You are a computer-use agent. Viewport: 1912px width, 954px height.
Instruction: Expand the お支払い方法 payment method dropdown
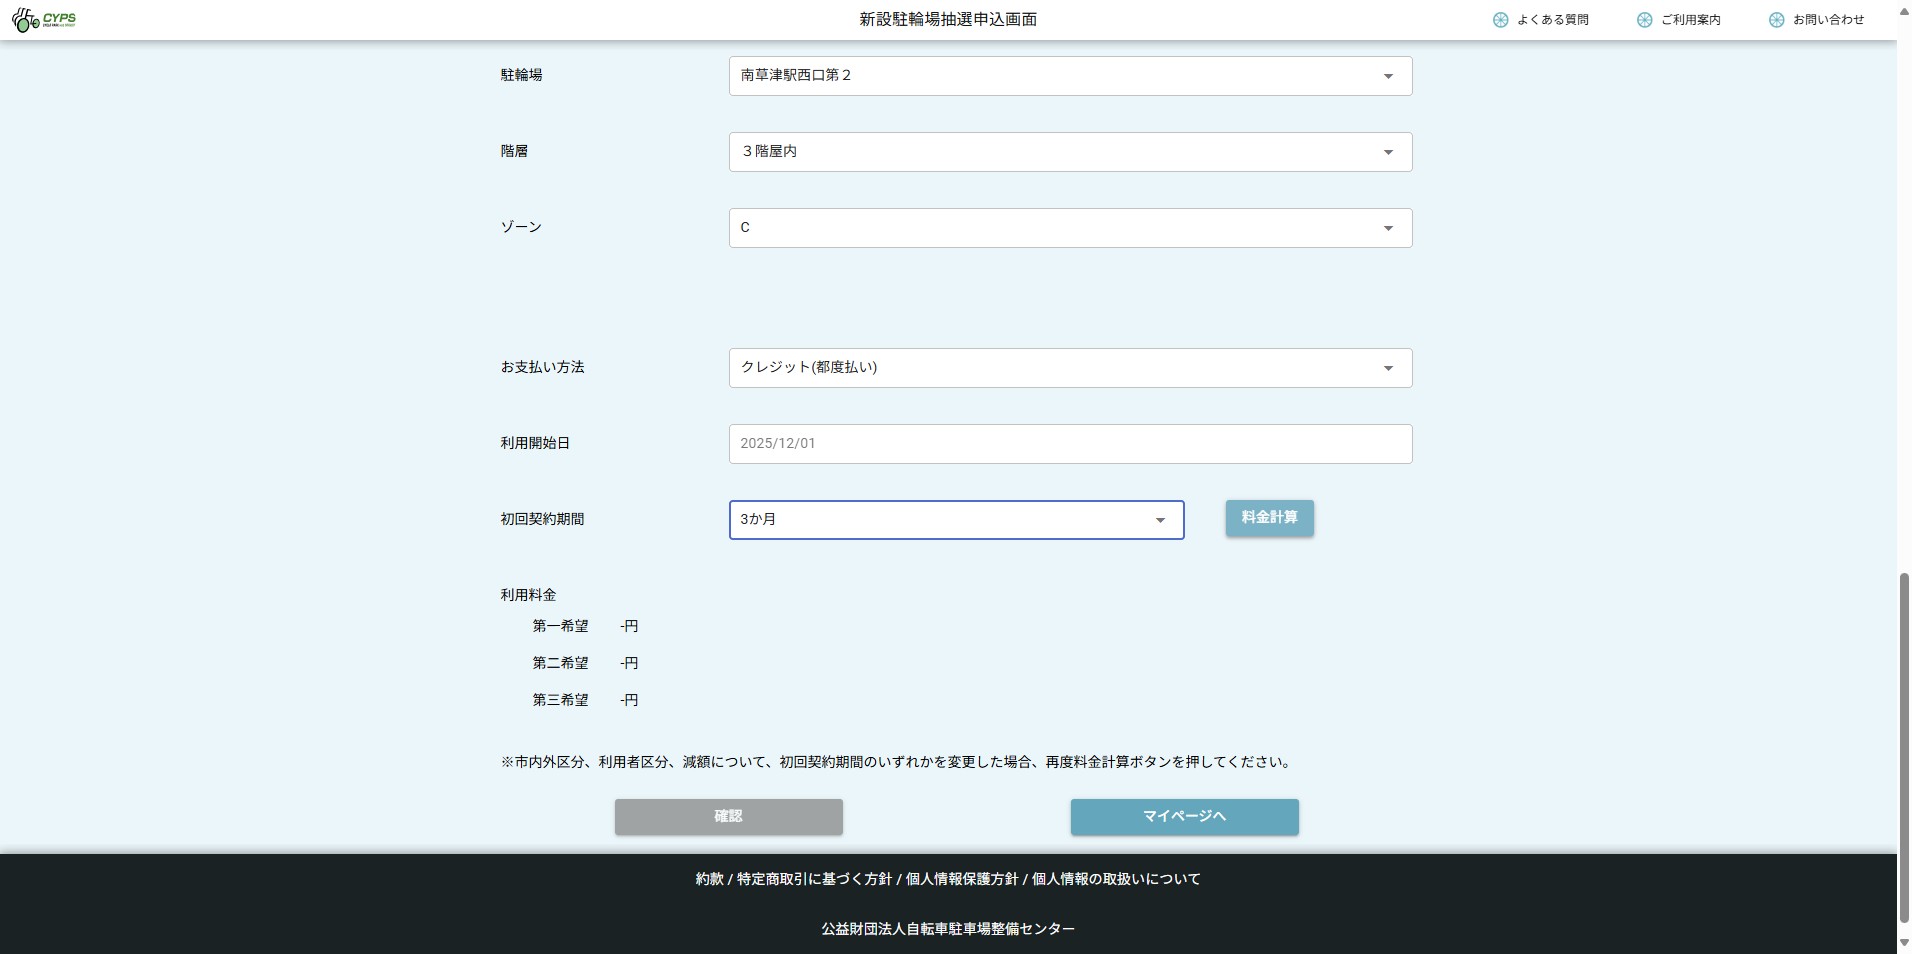pos(1070,368)
